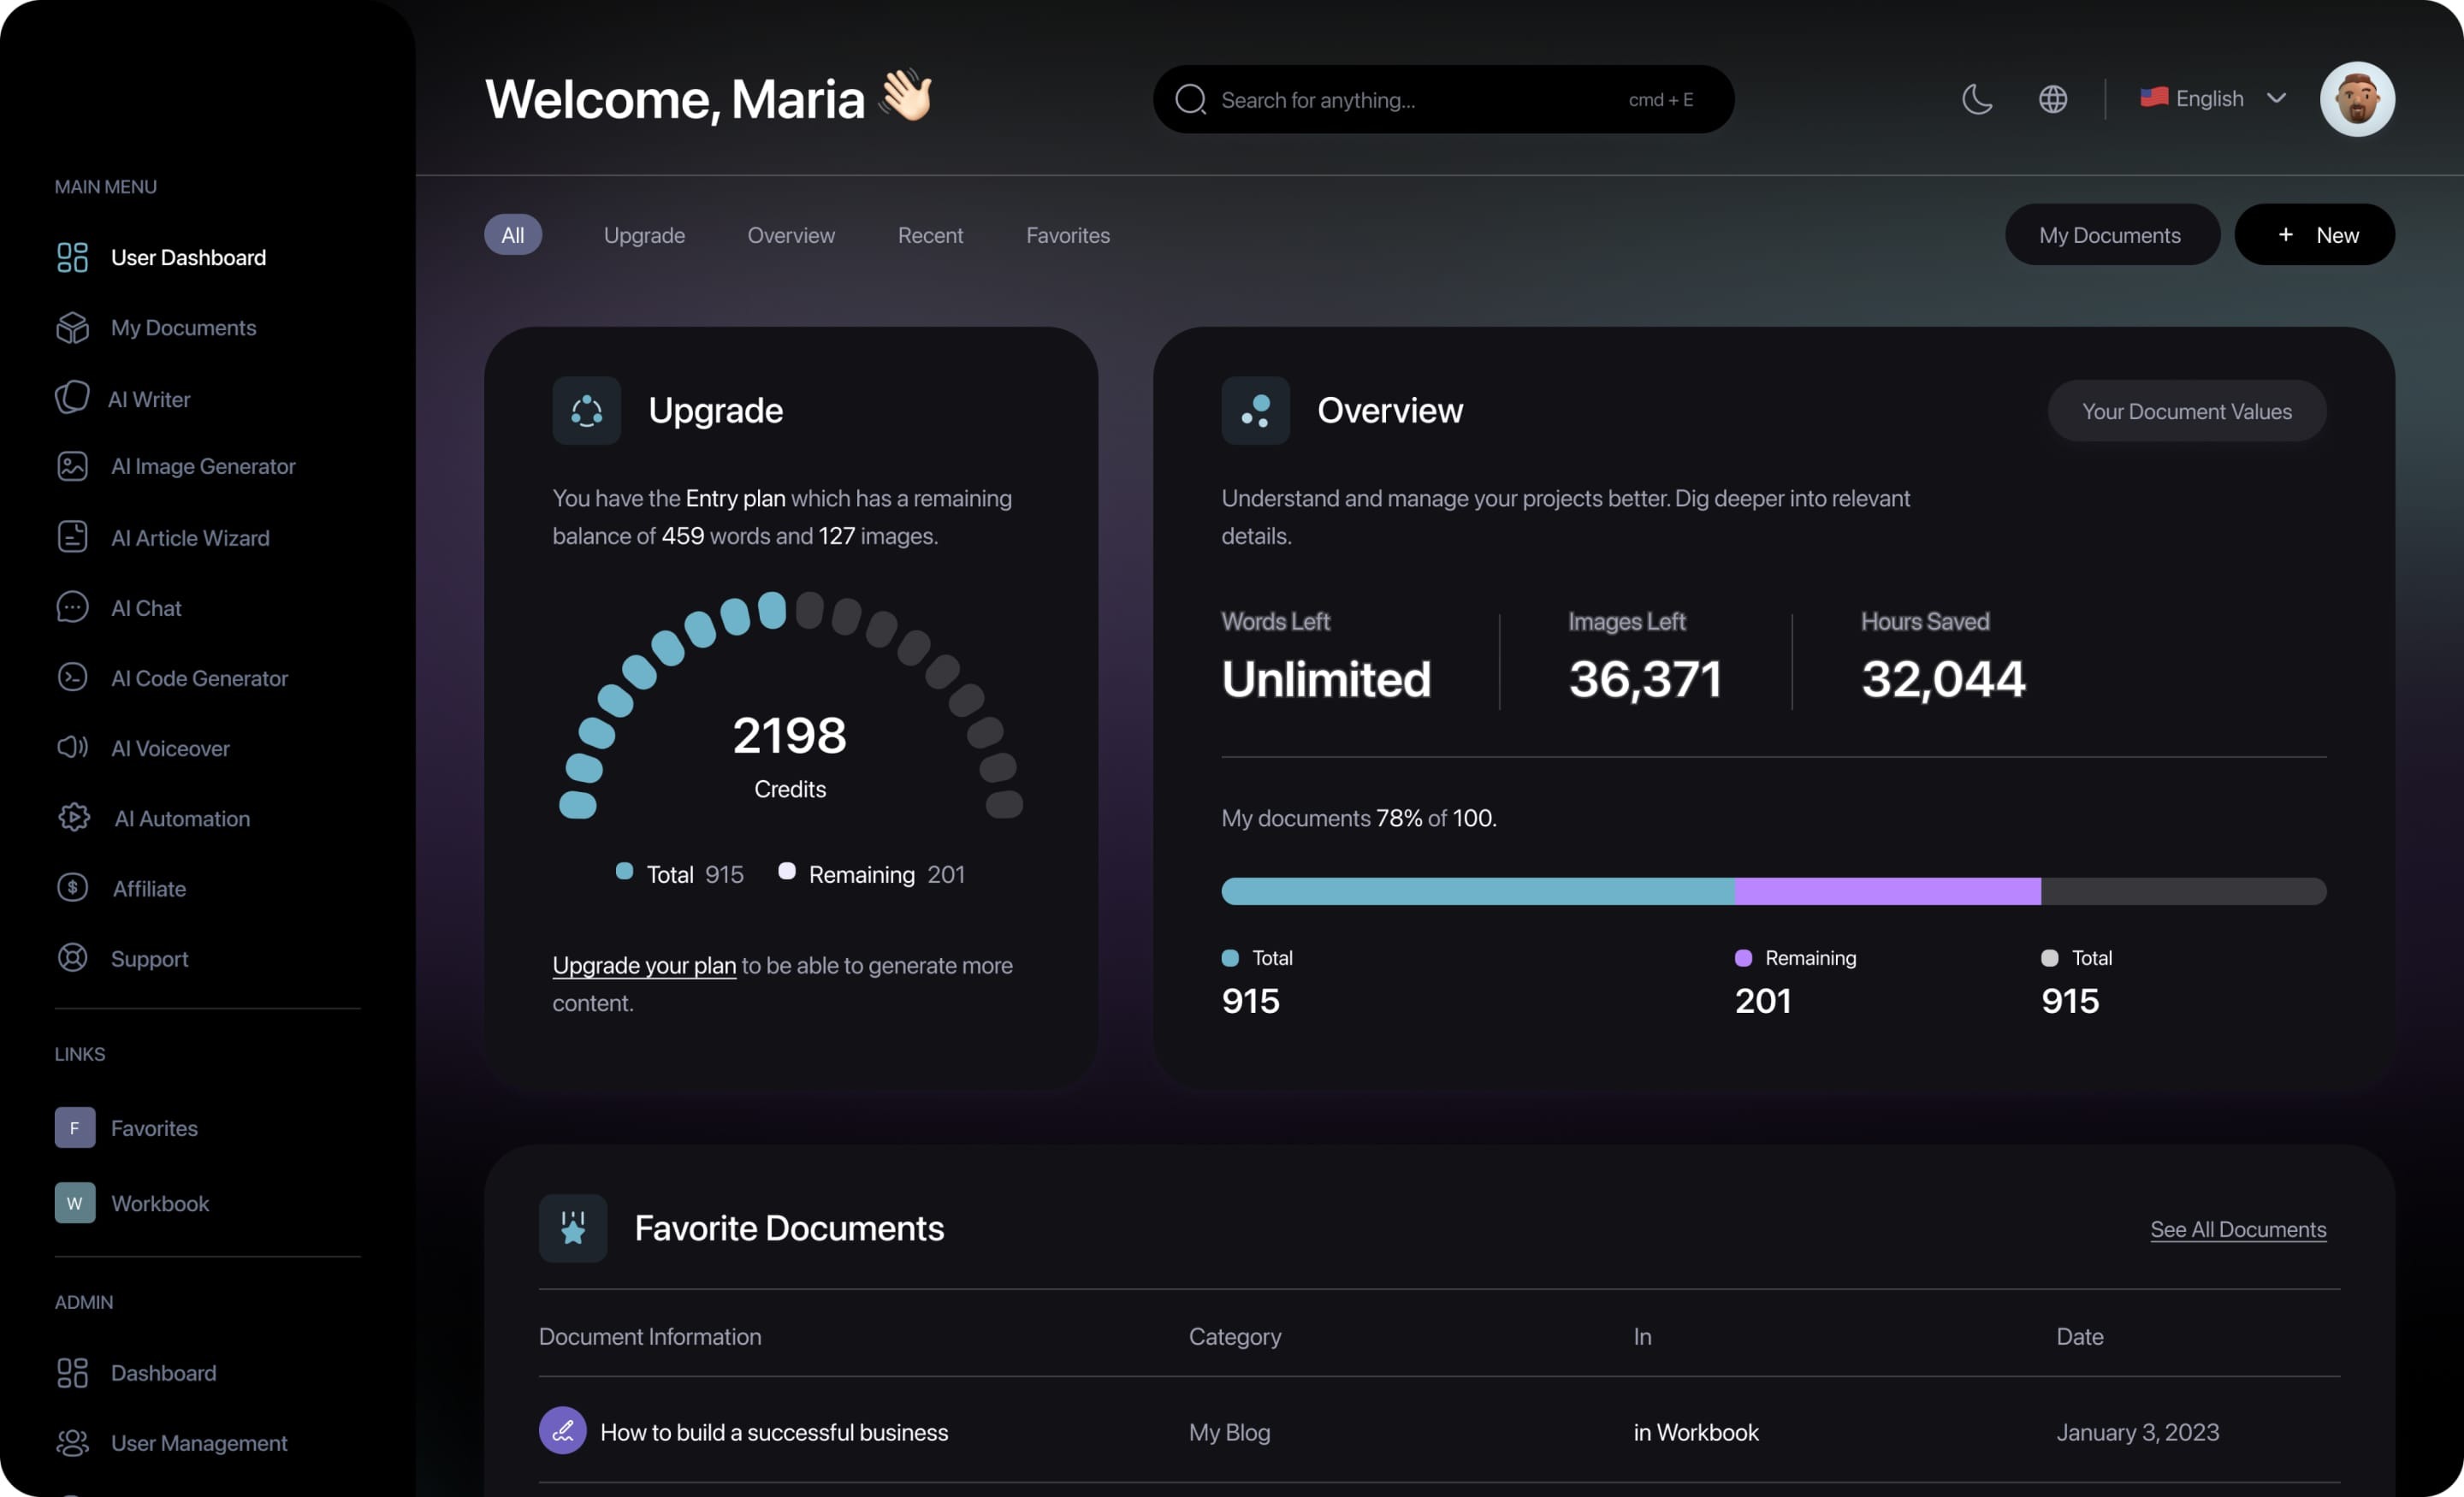Launch the AI Voiceover tool

click(x=170, y=748)
